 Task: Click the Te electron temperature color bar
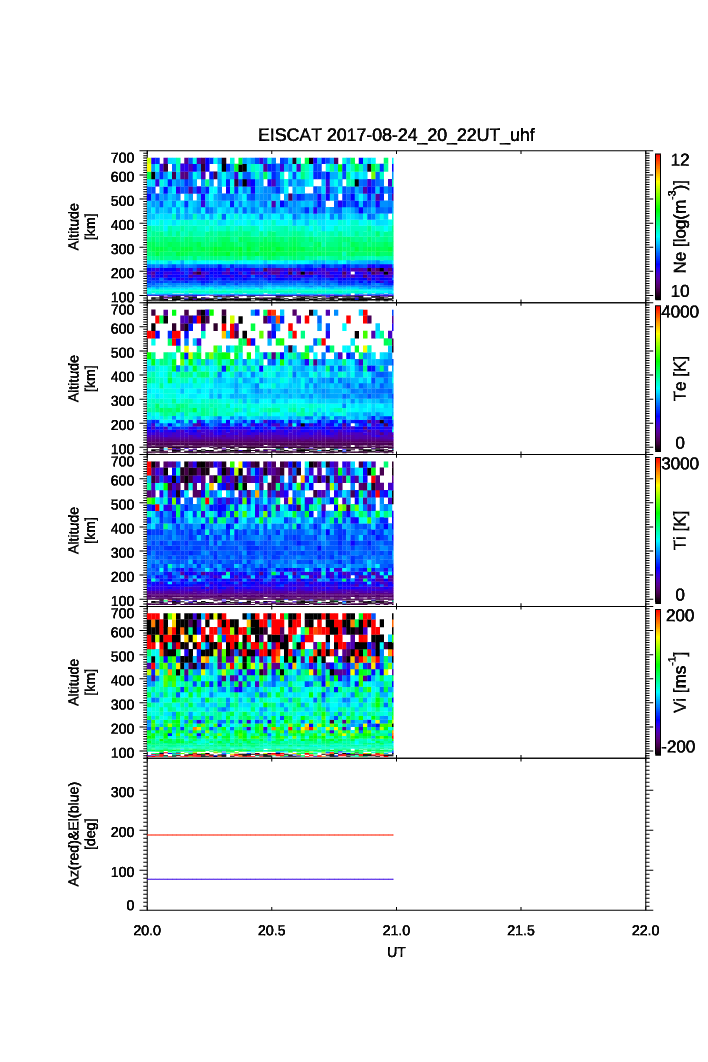tap(658, 378)
